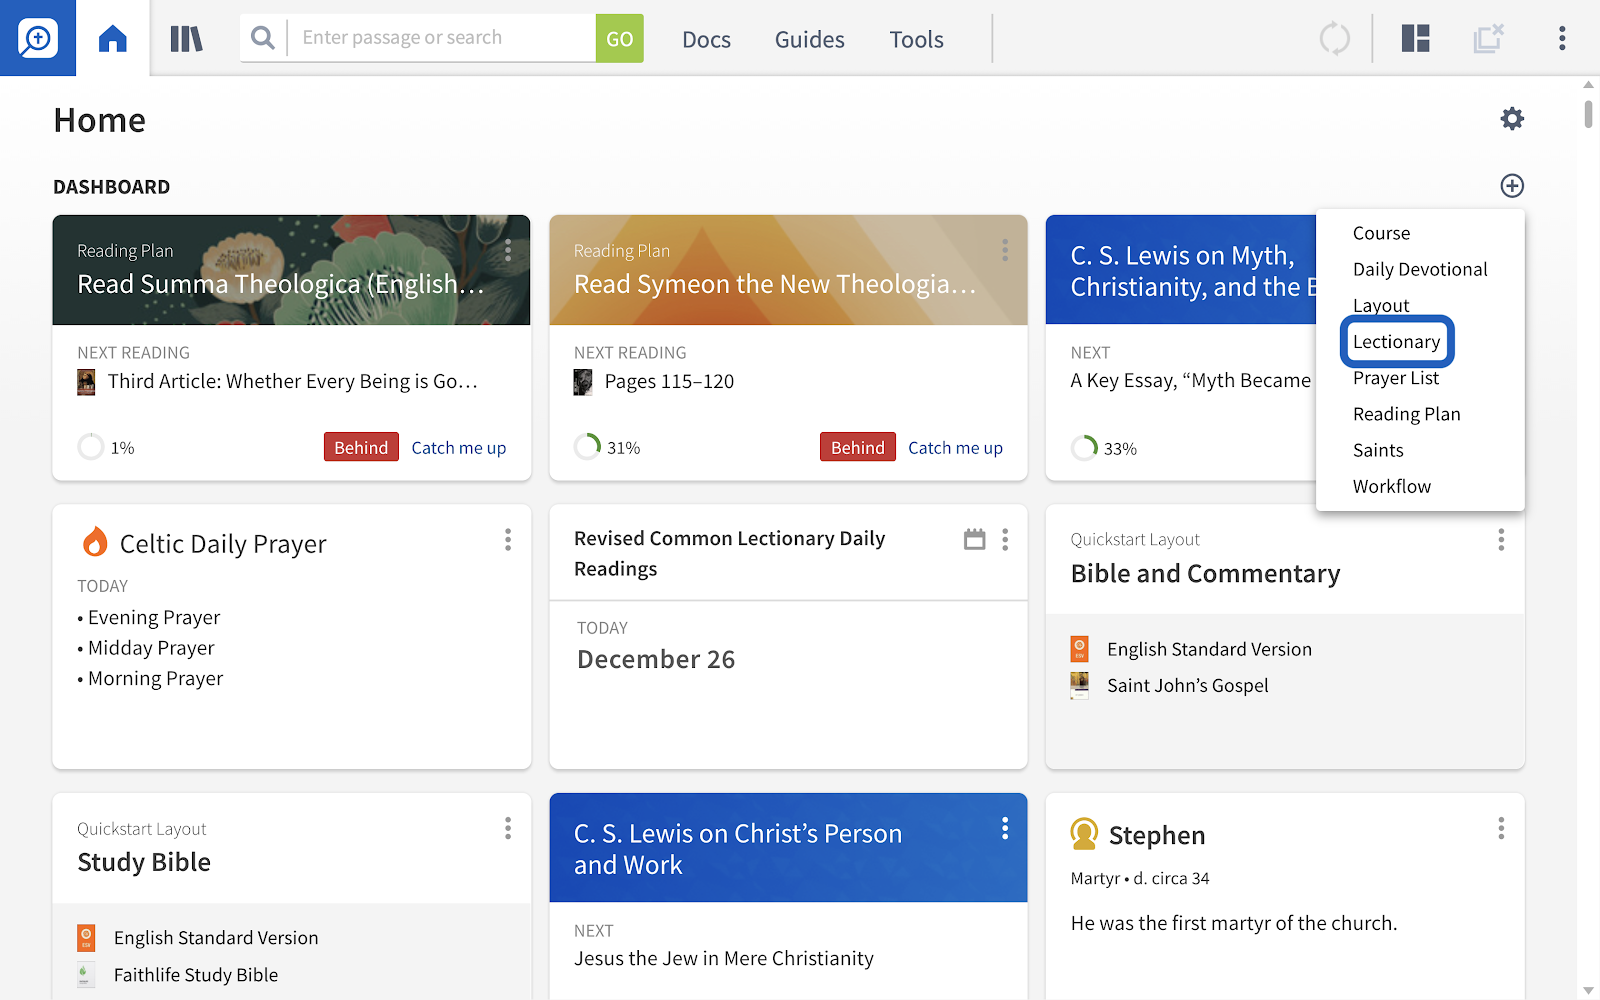Click the 33% progress ring
The height and width of the screenshot is (1000, 1600).
(1084, 447)
